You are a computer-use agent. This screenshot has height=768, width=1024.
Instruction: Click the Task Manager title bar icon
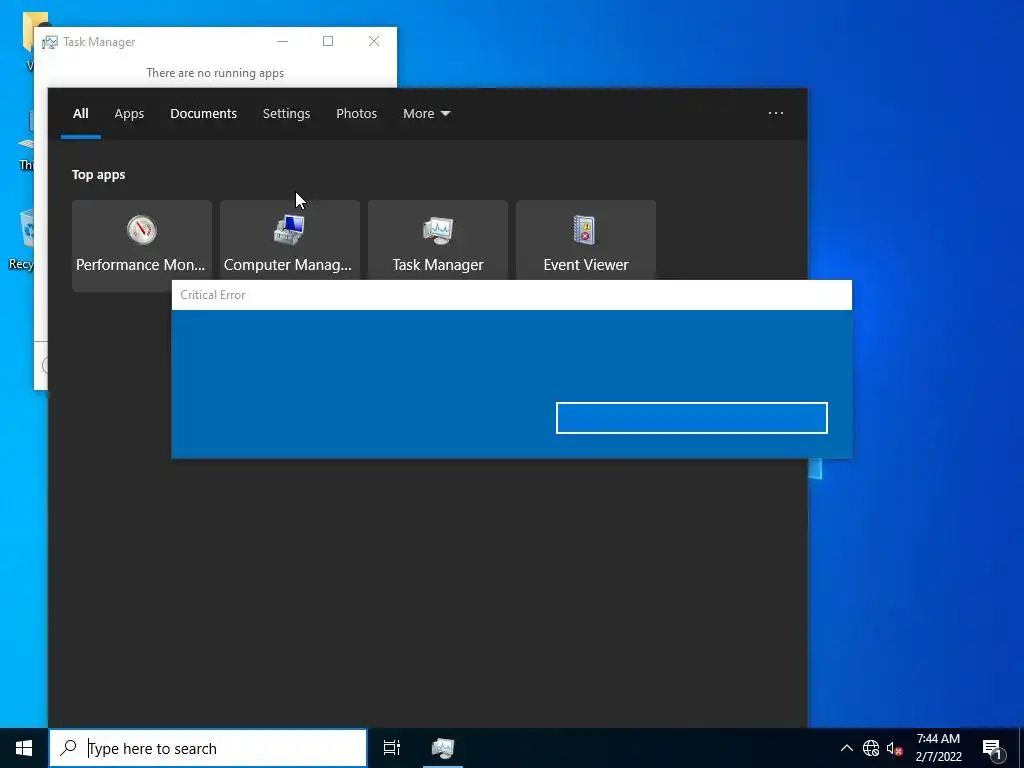(x=50, y=42)
